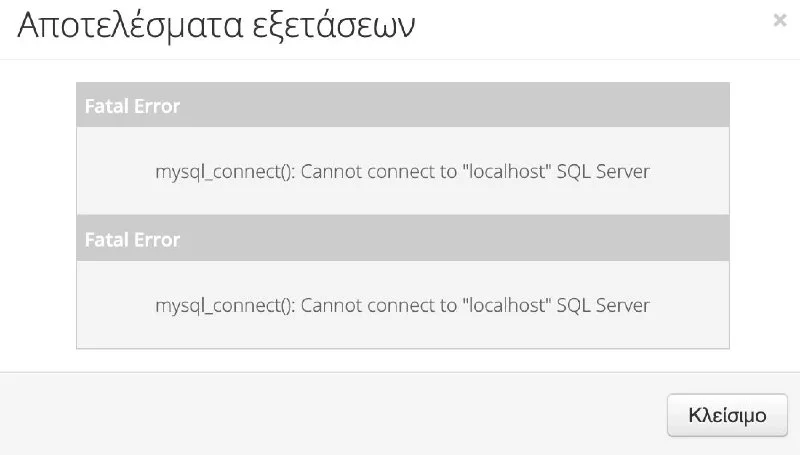The width and height of the screenshot is (800, 455).
Task: Select the first Fatal Error header
Action: pyautogui.click(x=403, y=105)
